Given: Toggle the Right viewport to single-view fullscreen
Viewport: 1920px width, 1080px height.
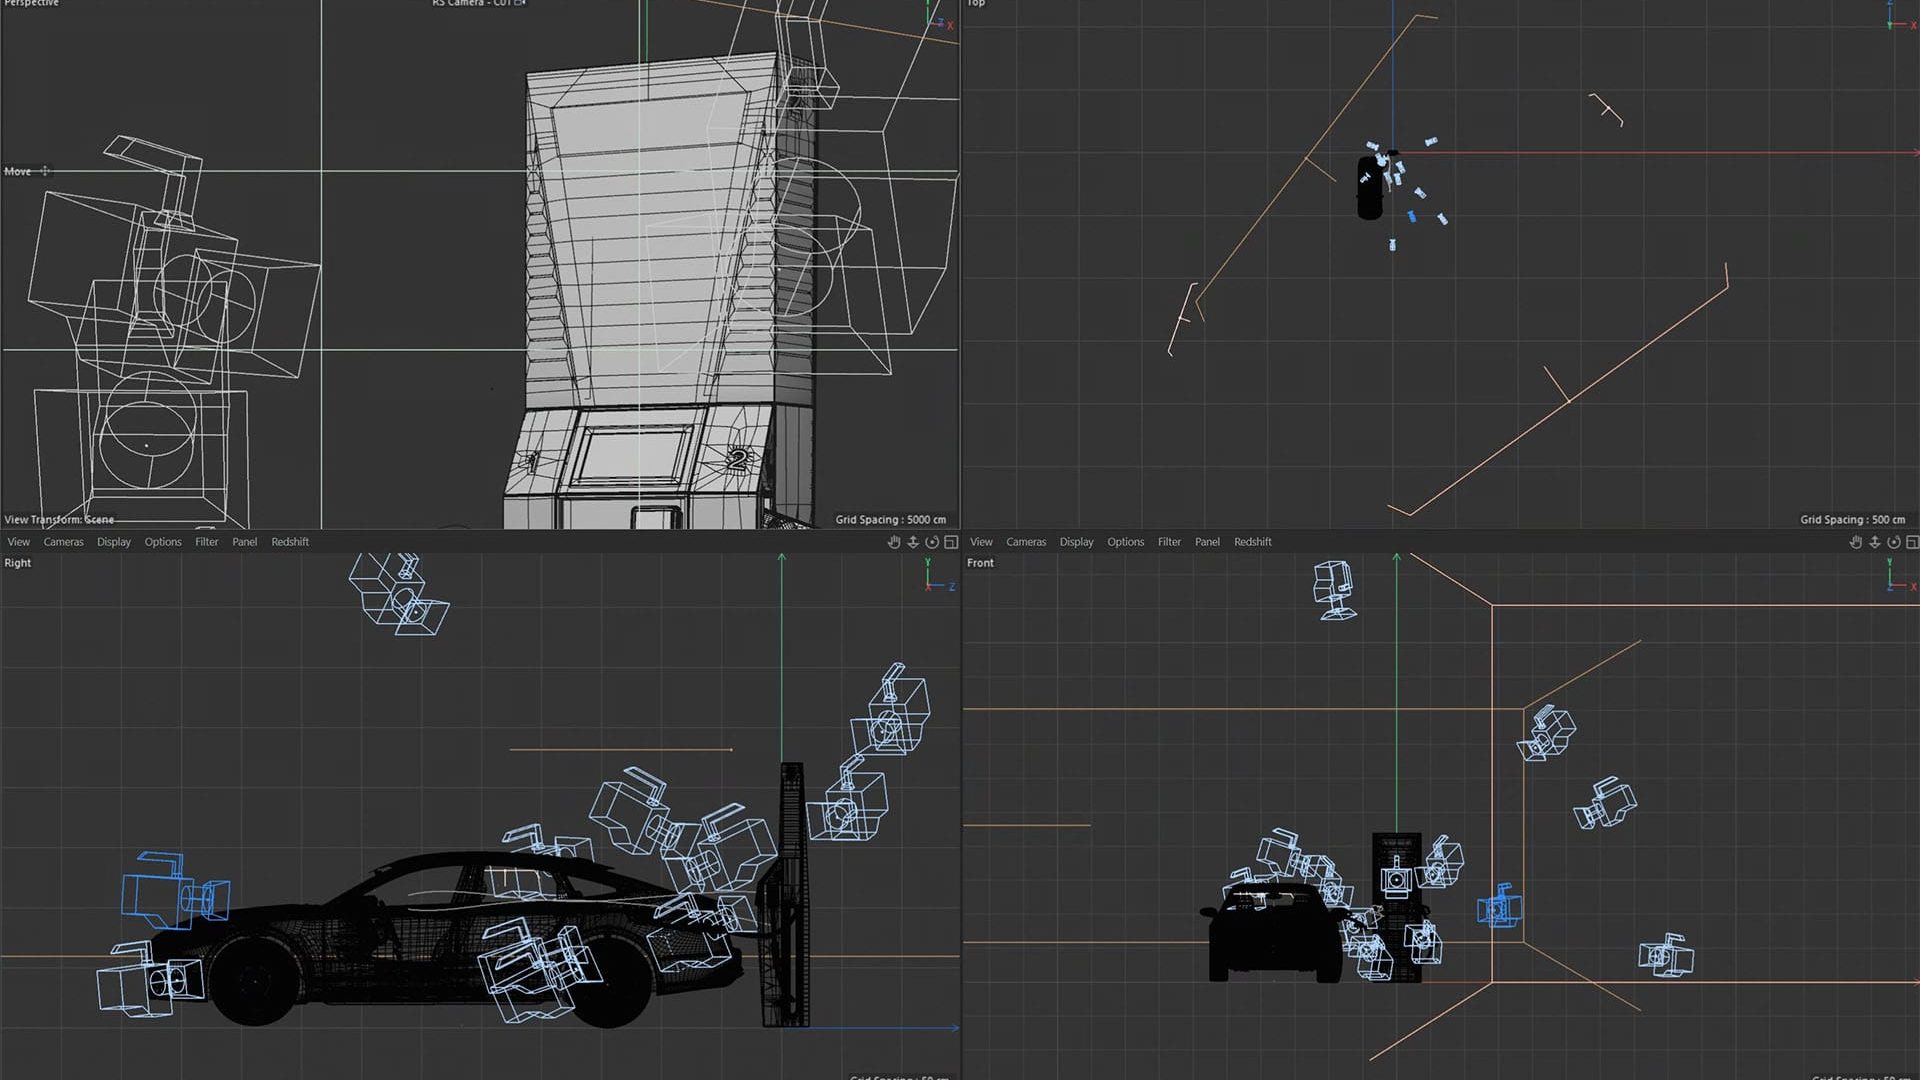Looking at the screenshot, I should [949, 542].
